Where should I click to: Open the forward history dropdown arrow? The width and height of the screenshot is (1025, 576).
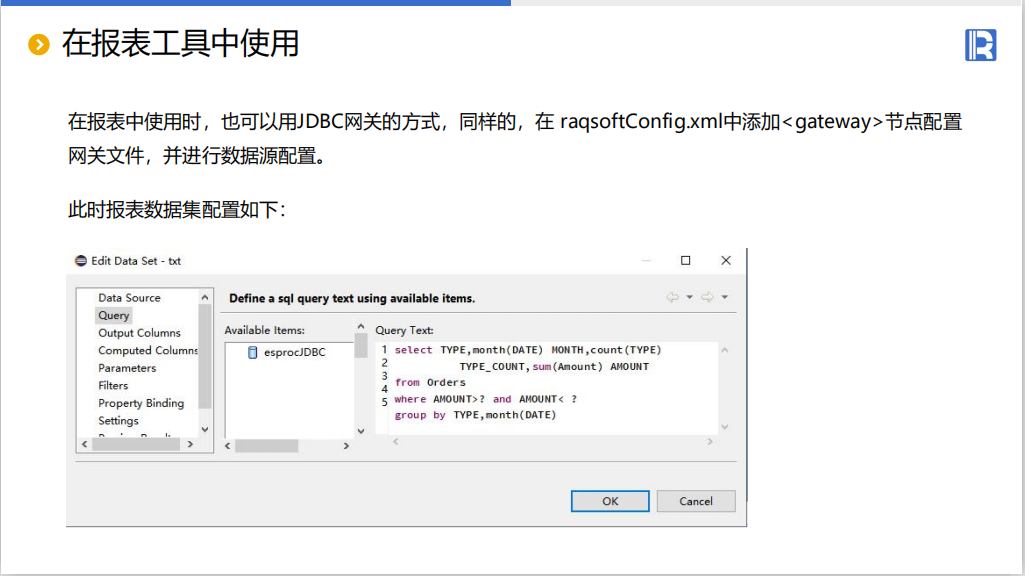pos(725,297)
